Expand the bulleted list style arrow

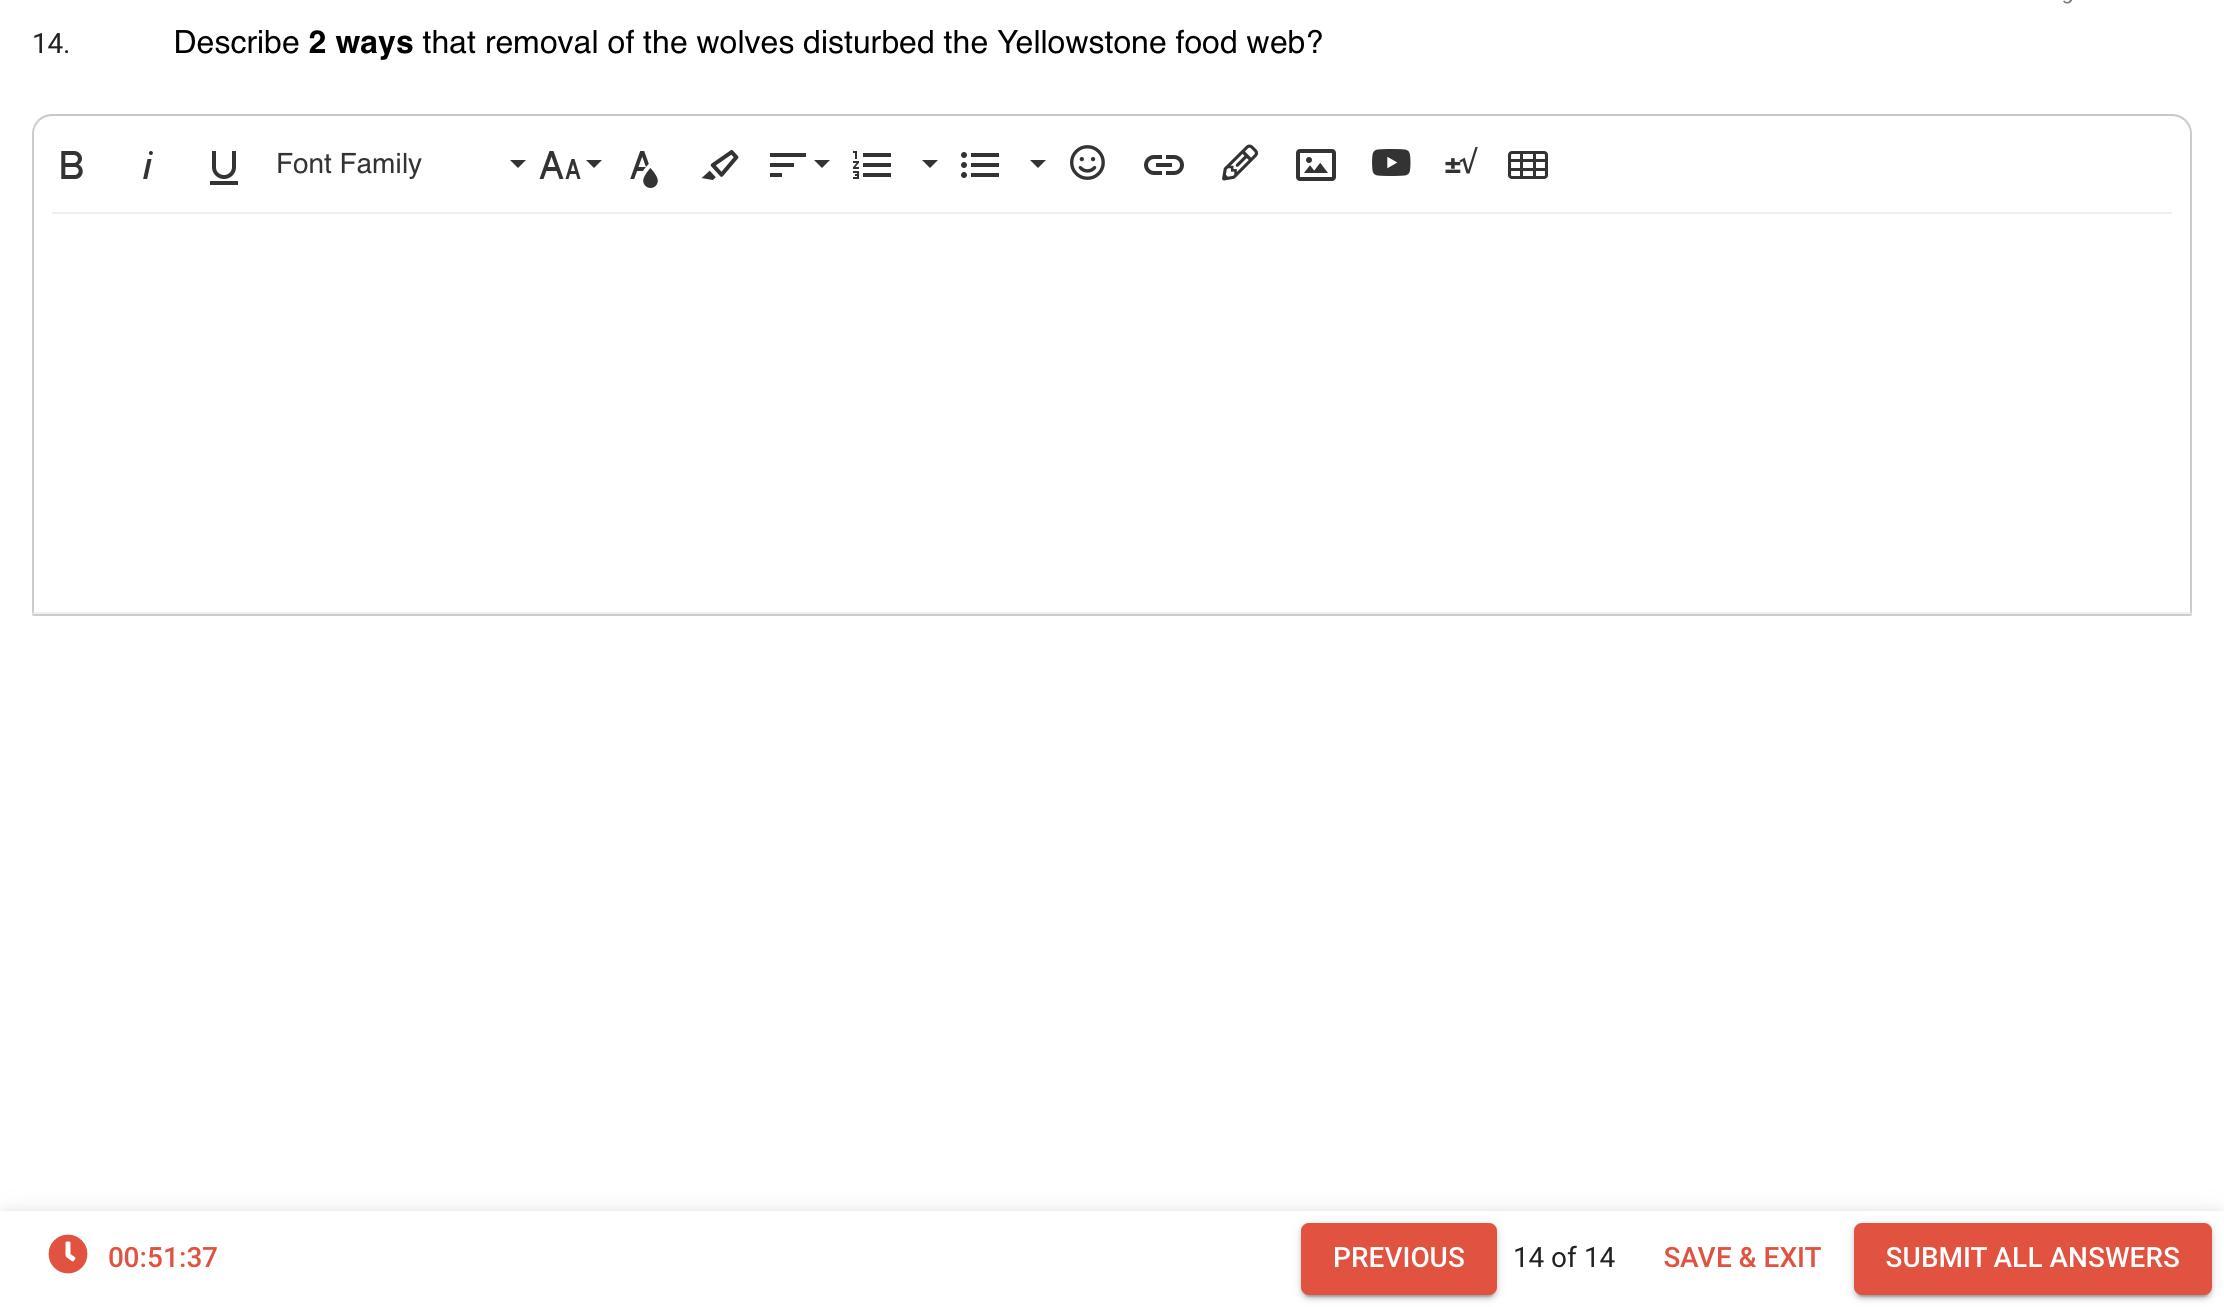(1037, 164)
